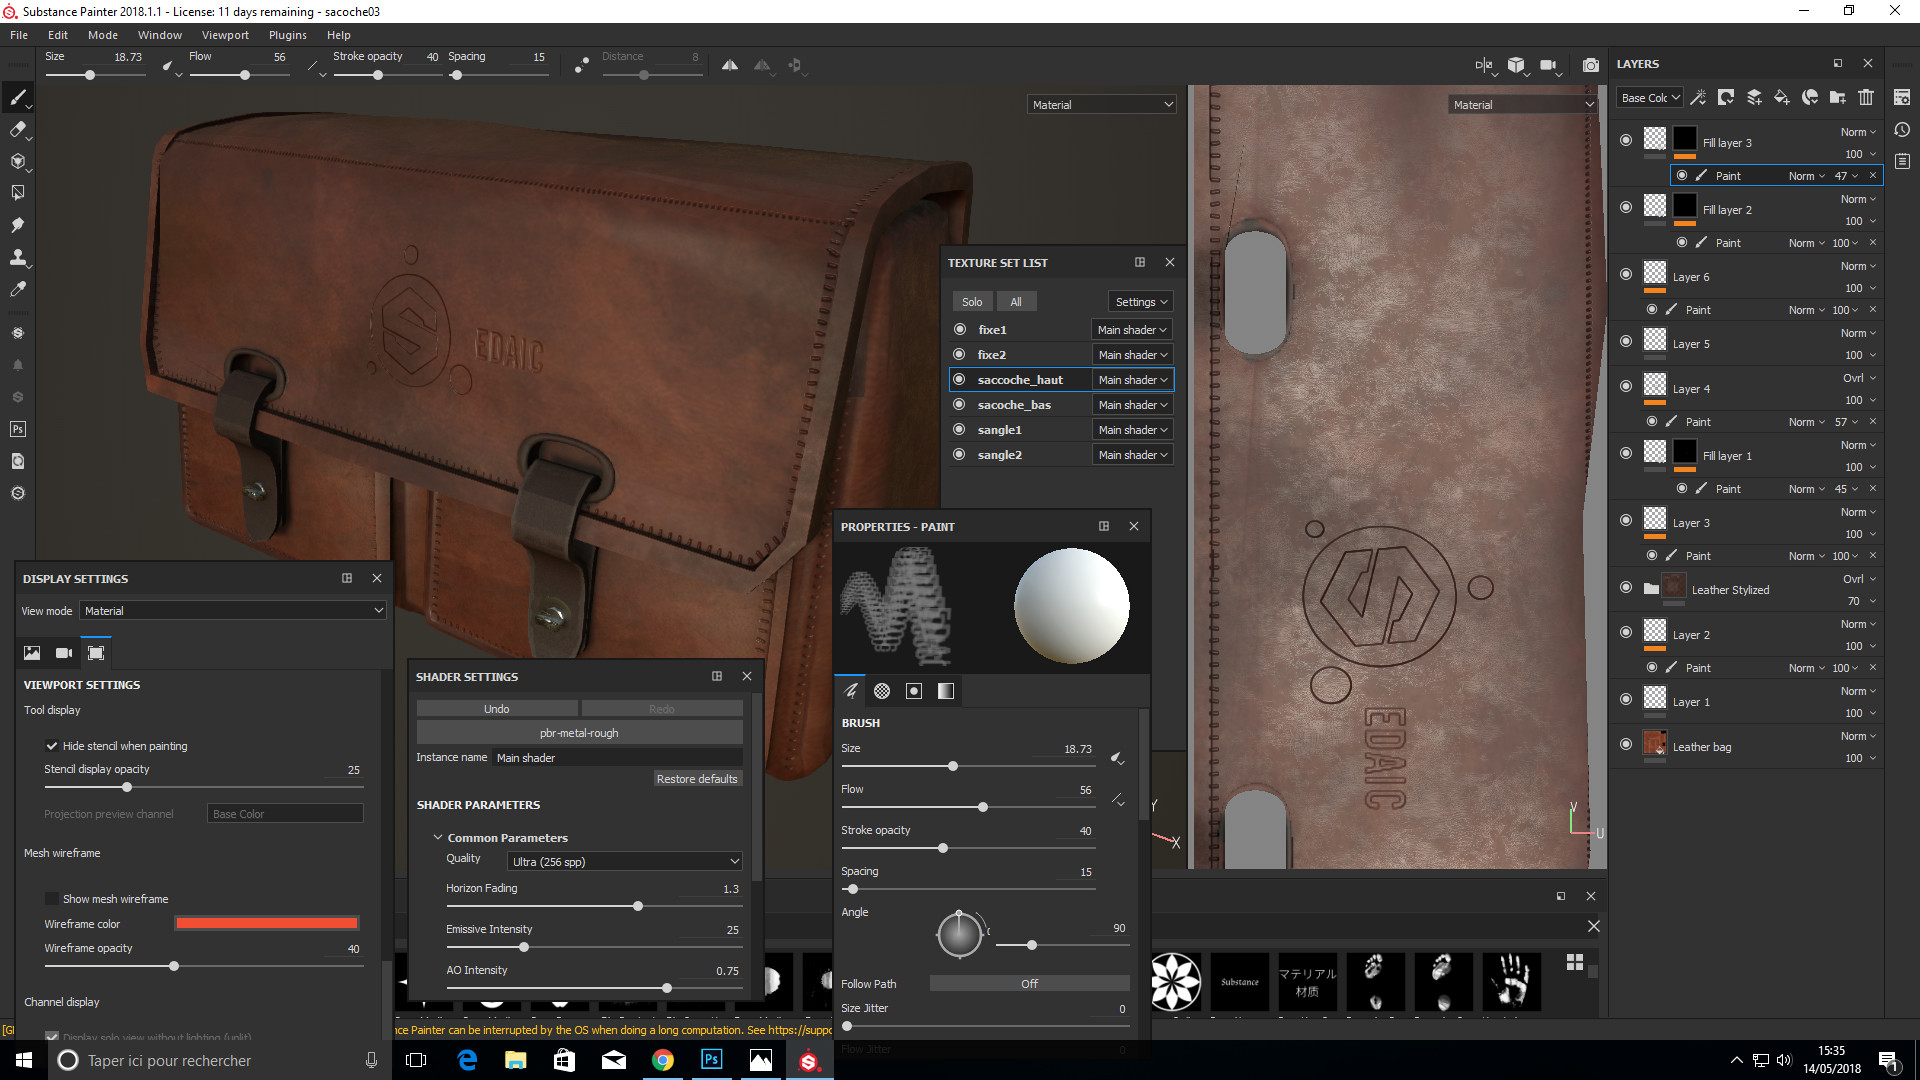Click the Restore defaults button
1920x1080 pixels.
[x=696, y=779]
